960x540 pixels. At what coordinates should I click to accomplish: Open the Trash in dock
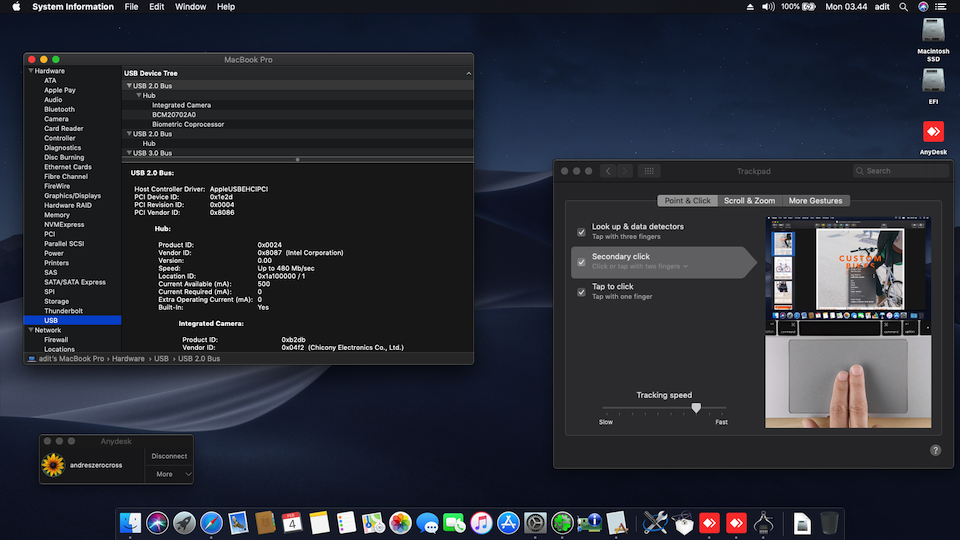[x=829, y=523]
